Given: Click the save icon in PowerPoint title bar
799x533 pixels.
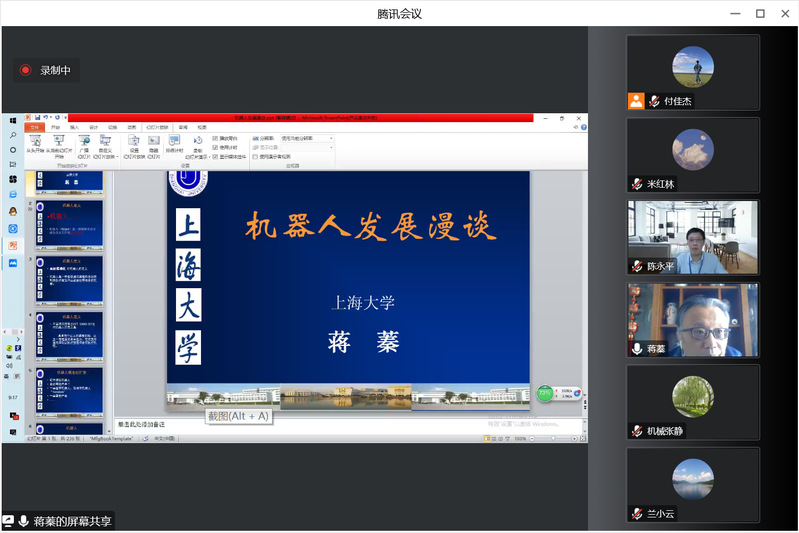Looking at the screenshot, I should tap(37, 118).
